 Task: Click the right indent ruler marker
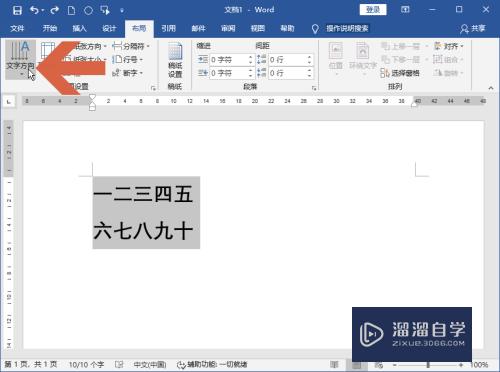(414, 105)
